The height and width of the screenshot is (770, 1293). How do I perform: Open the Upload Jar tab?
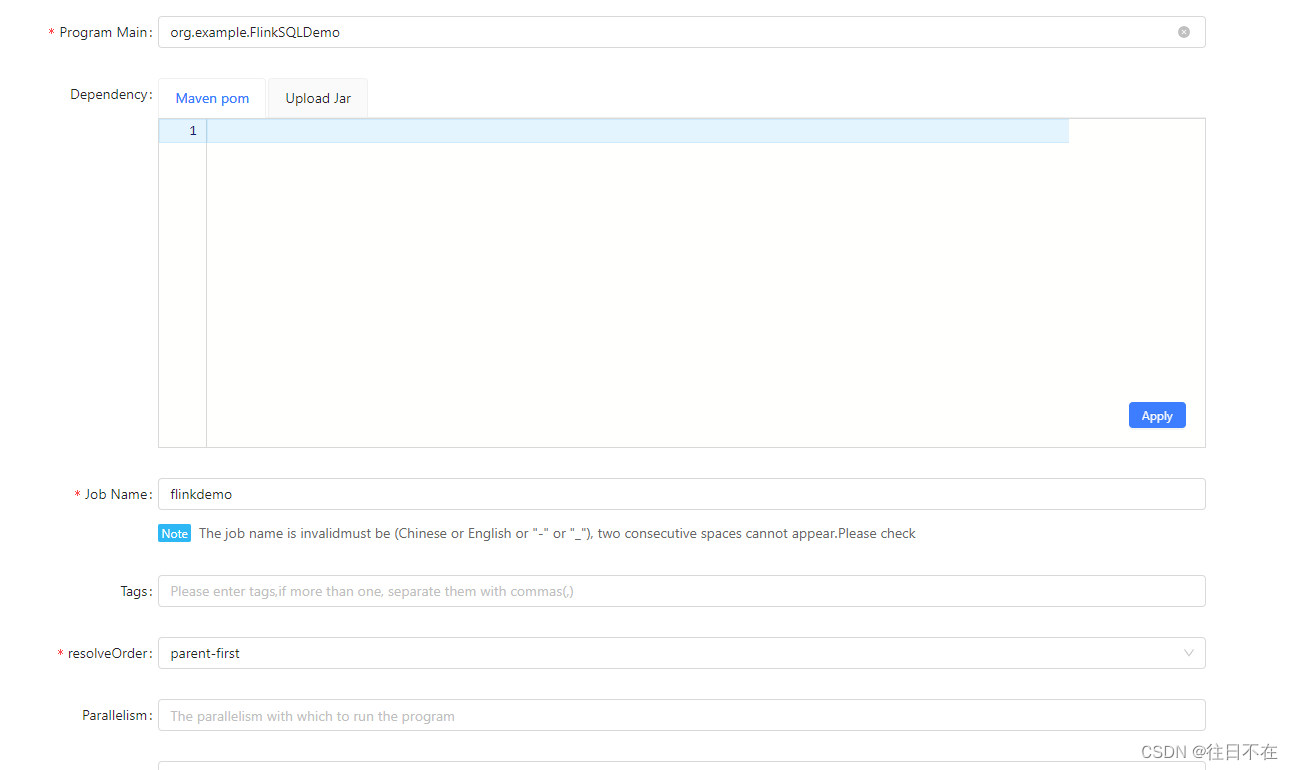[x=318, y=98]
